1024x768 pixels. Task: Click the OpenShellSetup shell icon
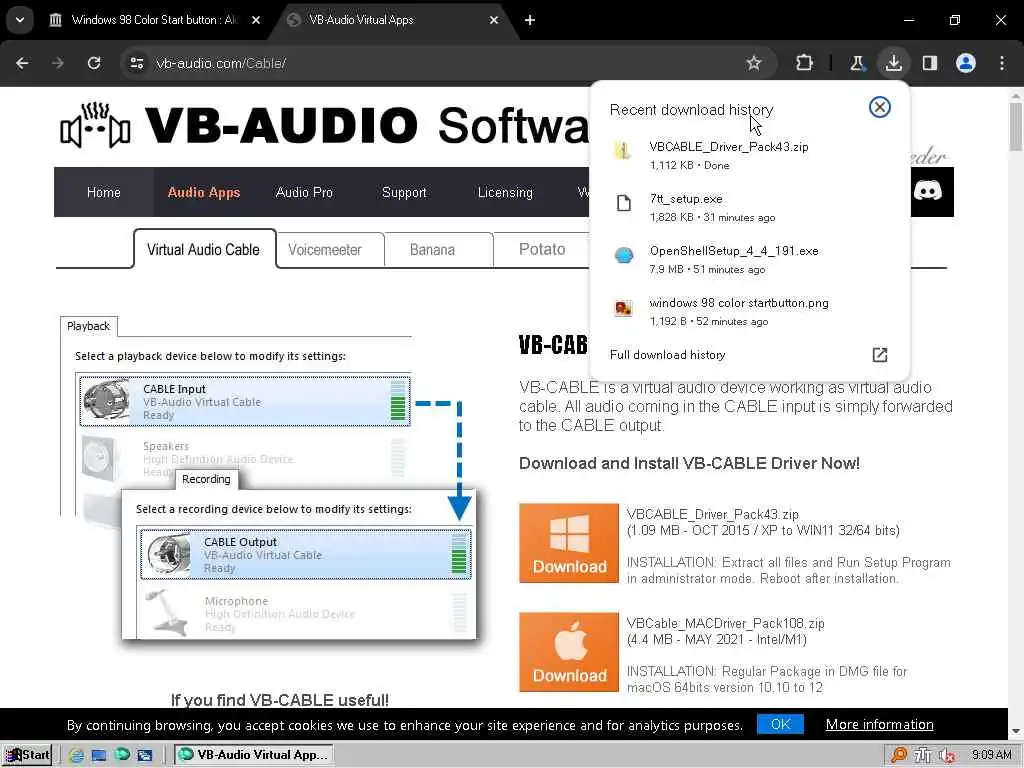(x=624, y=255)
